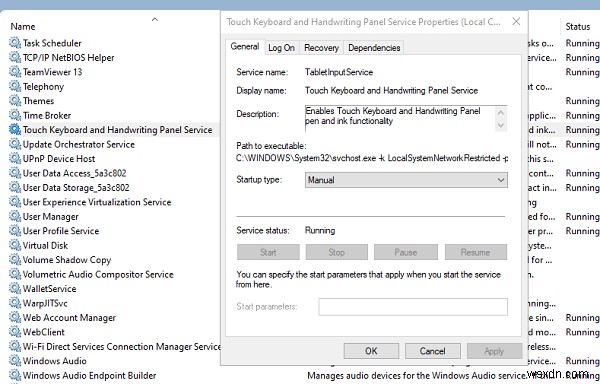The height and width of the screenshot is (384, 600).
Task: Select the Update Orchestrator Service row
Action: [x=79, y=144]
